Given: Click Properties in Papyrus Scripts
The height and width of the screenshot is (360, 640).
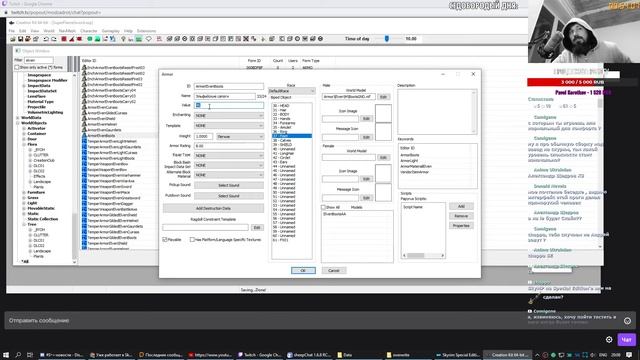Looking at the screenshot, I should click(461, 226).
